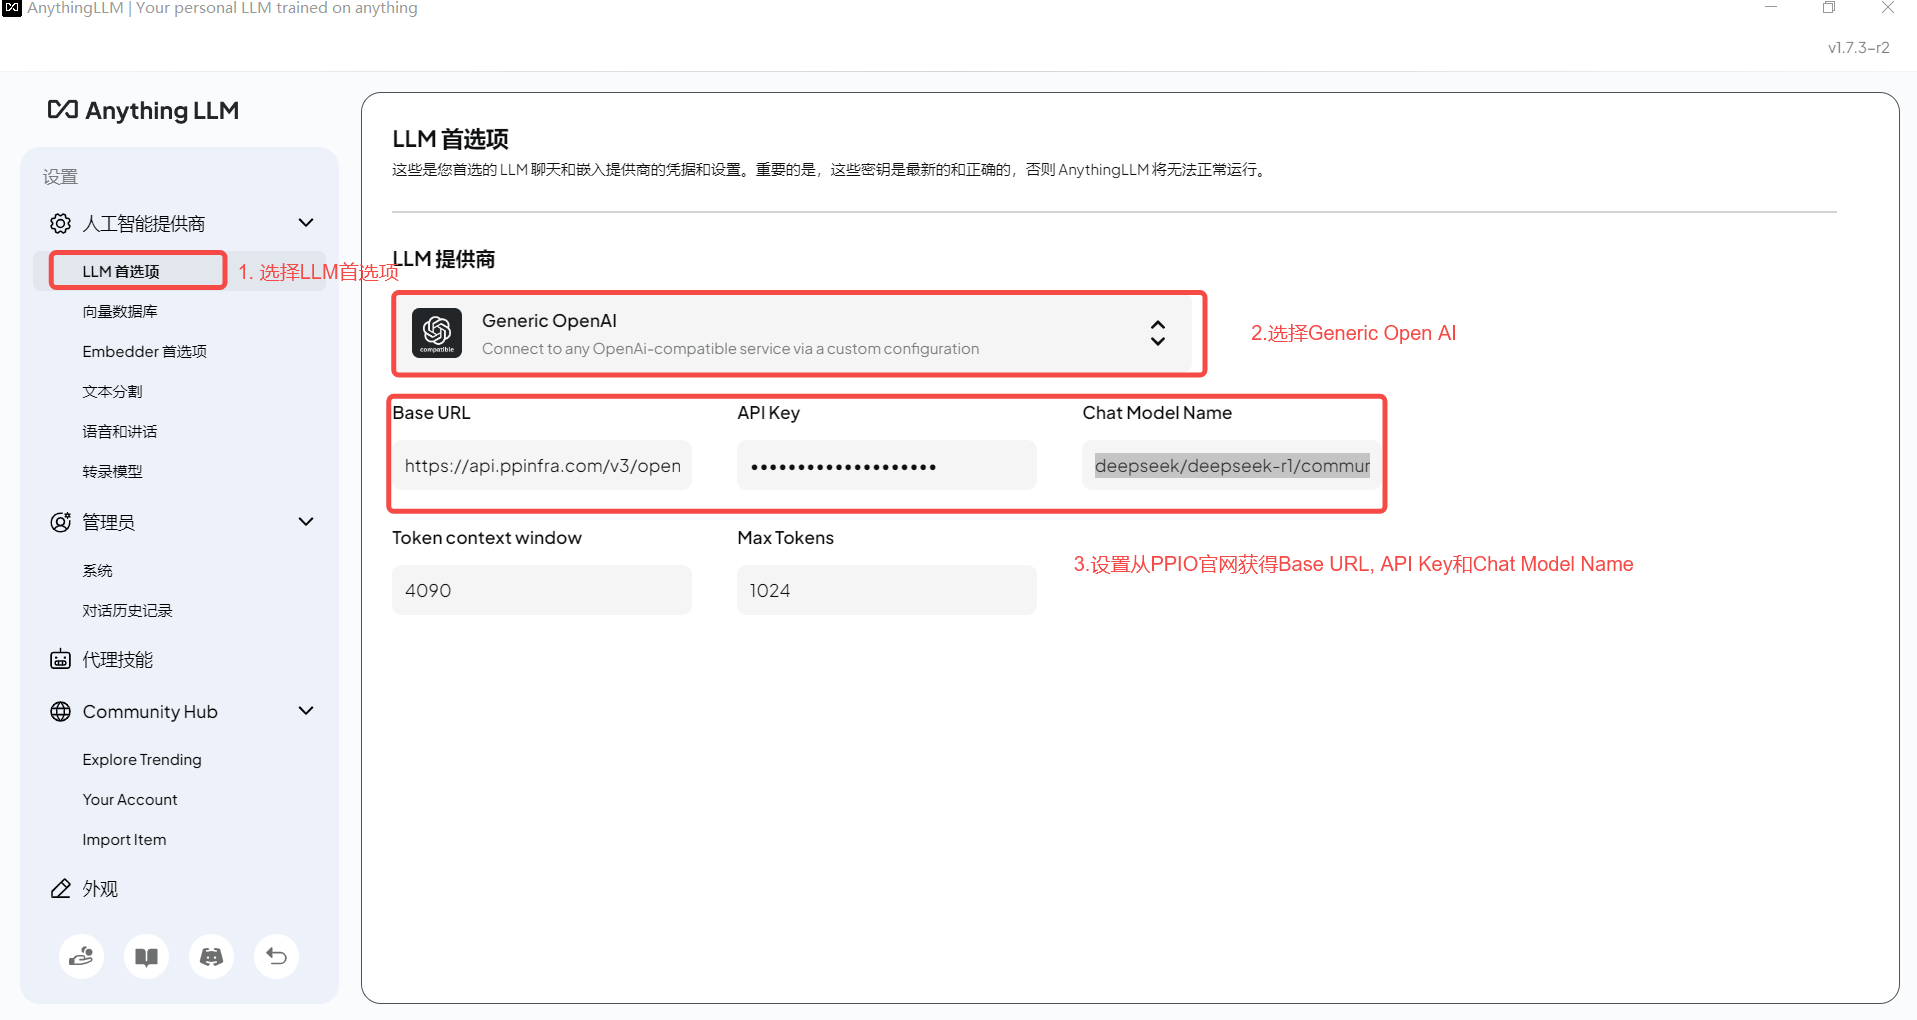Collapse the Community Hub section chevron
1917x1020 pixels.
pyautogui.click(x=306, y=711)
